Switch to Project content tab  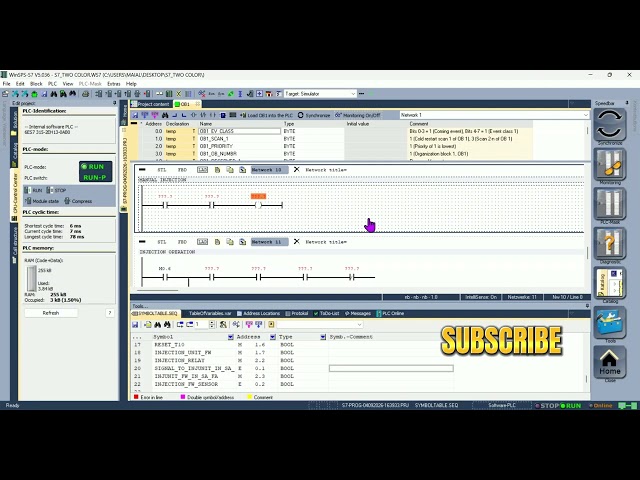pos(150,104)
